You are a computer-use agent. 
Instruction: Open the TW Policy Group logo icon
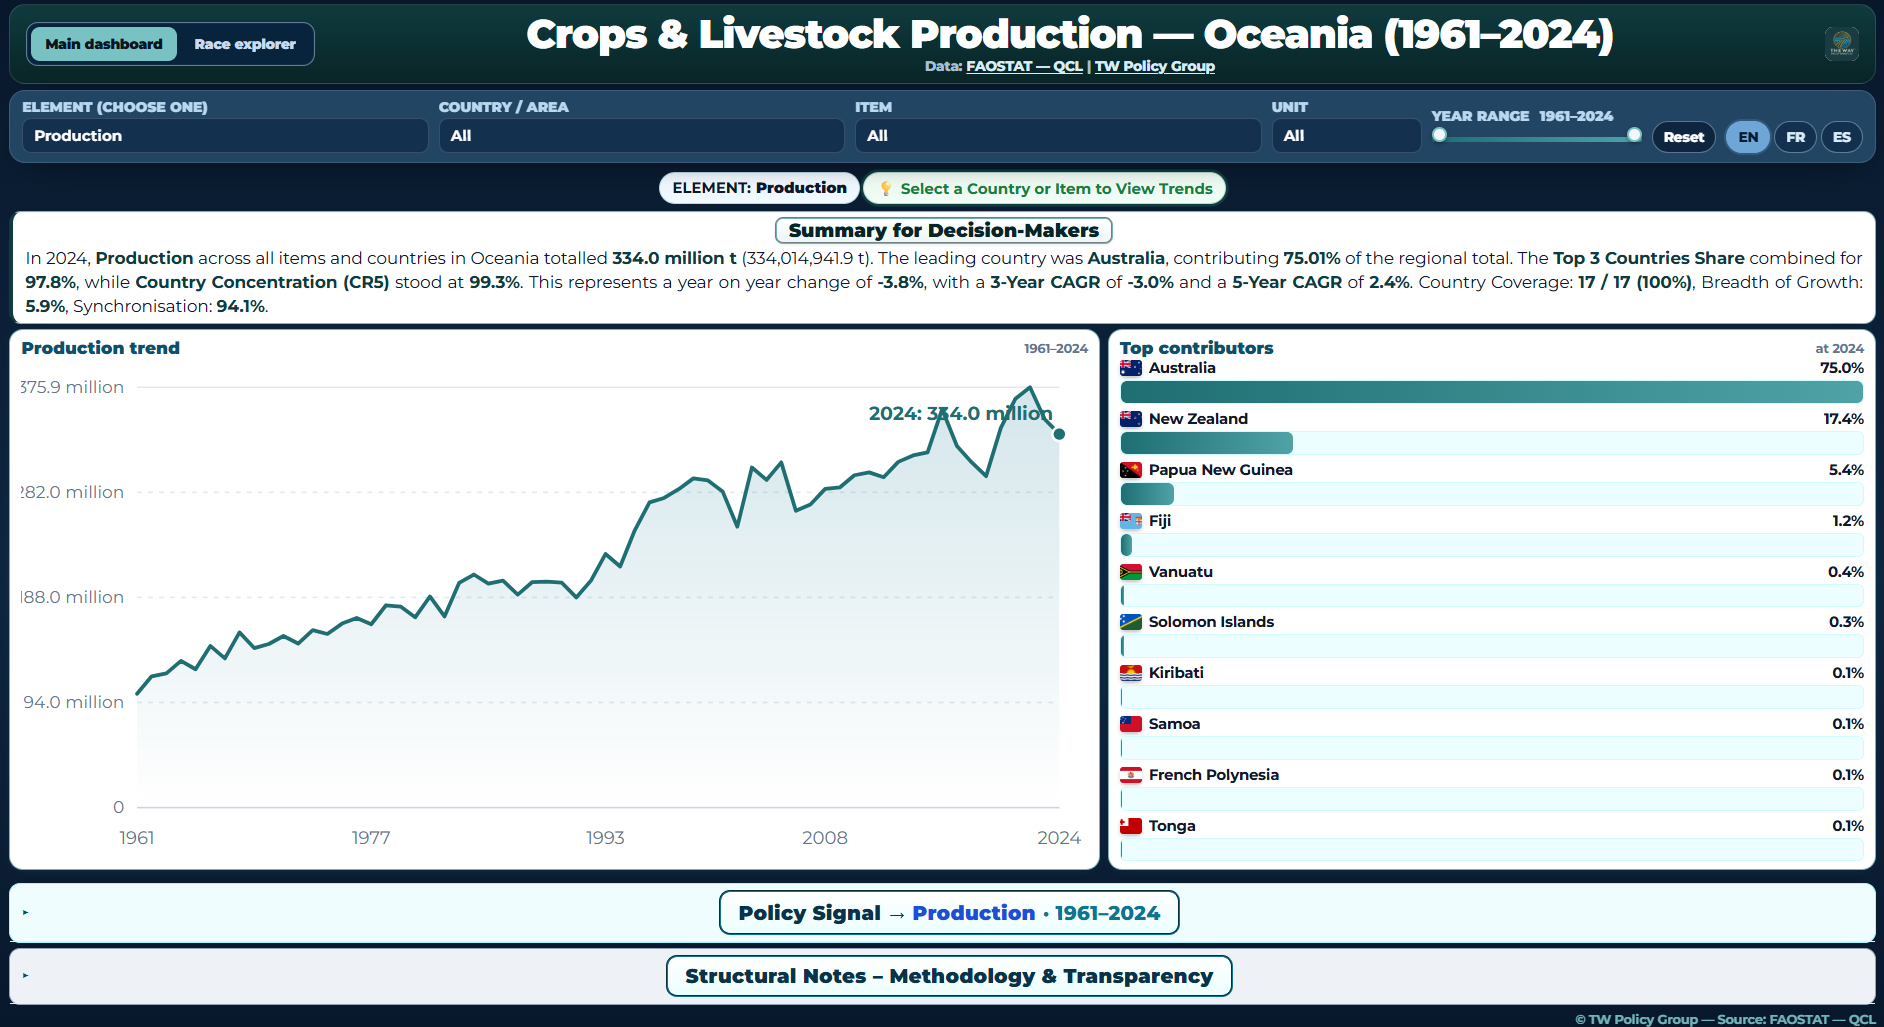[x=1841, y=44]
